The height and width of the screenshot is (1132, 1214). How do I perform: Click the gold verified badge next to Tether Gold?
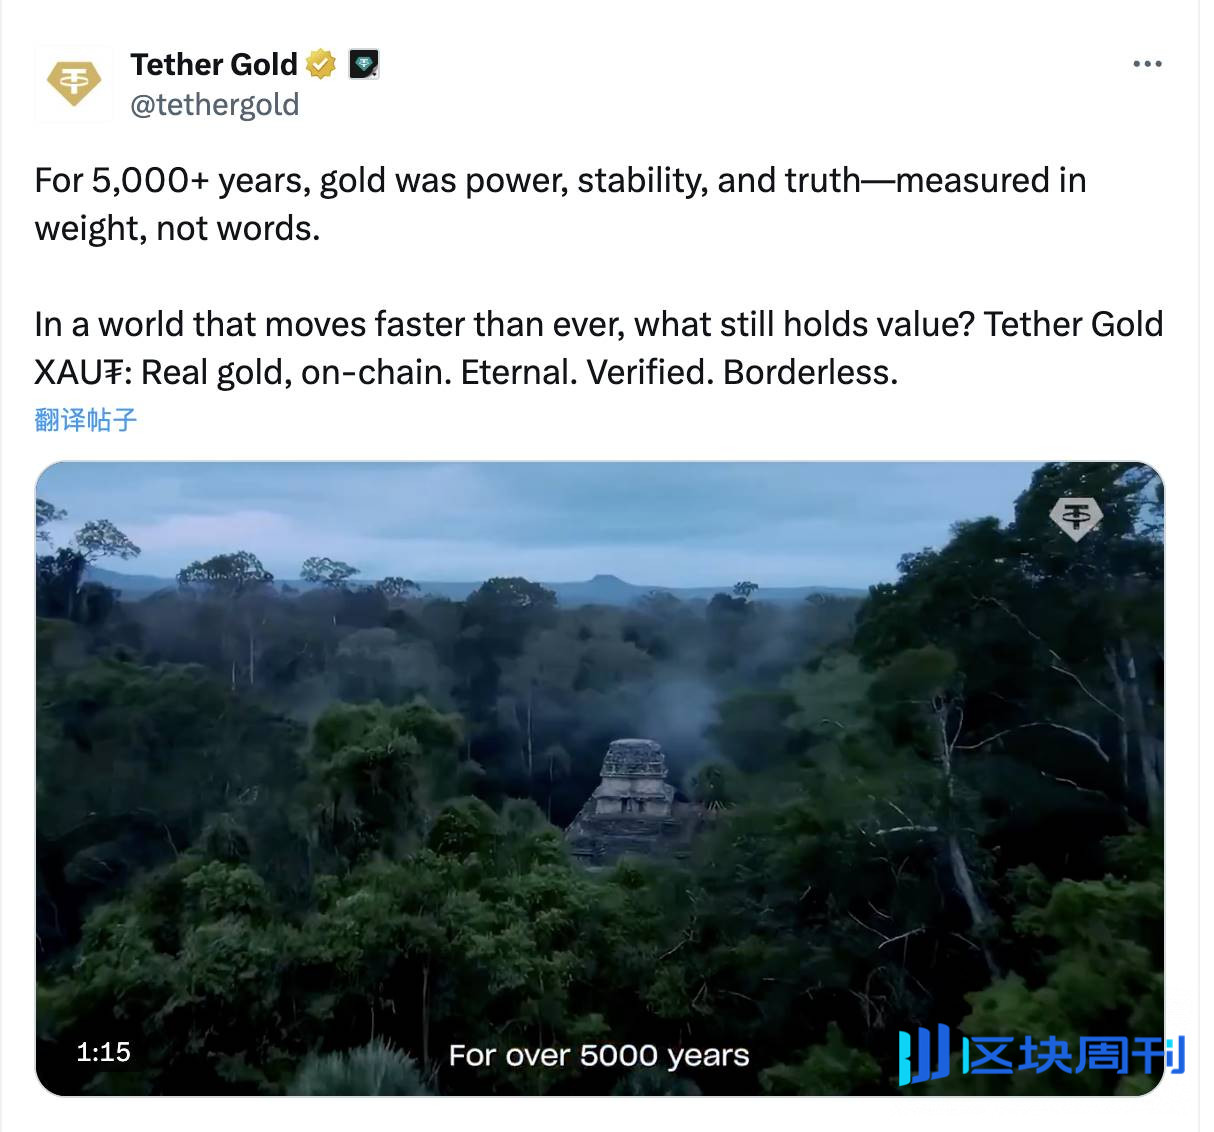[318, 63]
